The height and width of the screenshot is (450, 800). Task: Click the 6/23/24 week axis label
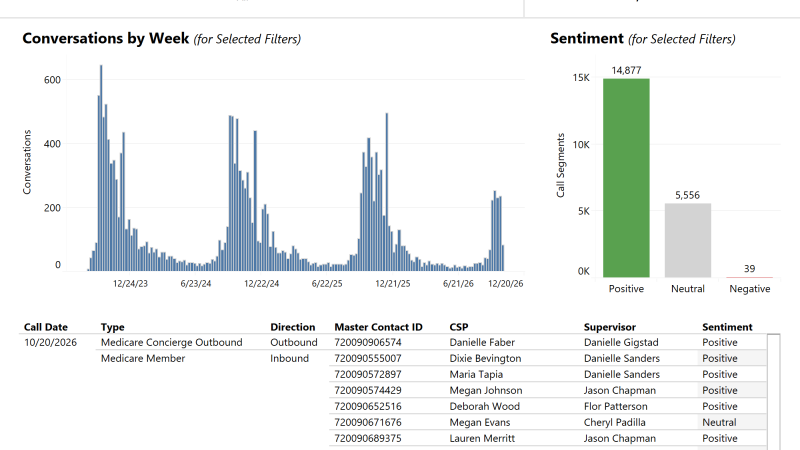point(195,284)
